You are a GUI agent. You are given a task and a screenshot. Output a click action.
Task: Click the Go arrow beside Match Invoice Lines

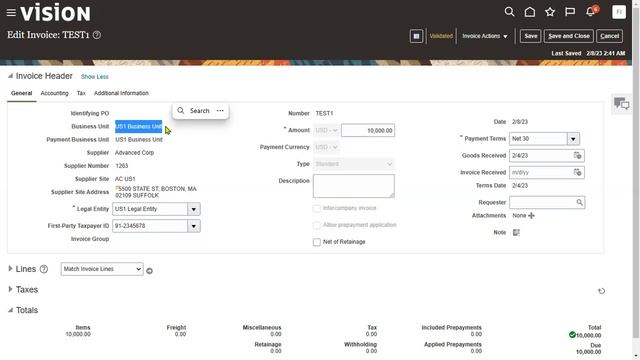tap(149, 271)
